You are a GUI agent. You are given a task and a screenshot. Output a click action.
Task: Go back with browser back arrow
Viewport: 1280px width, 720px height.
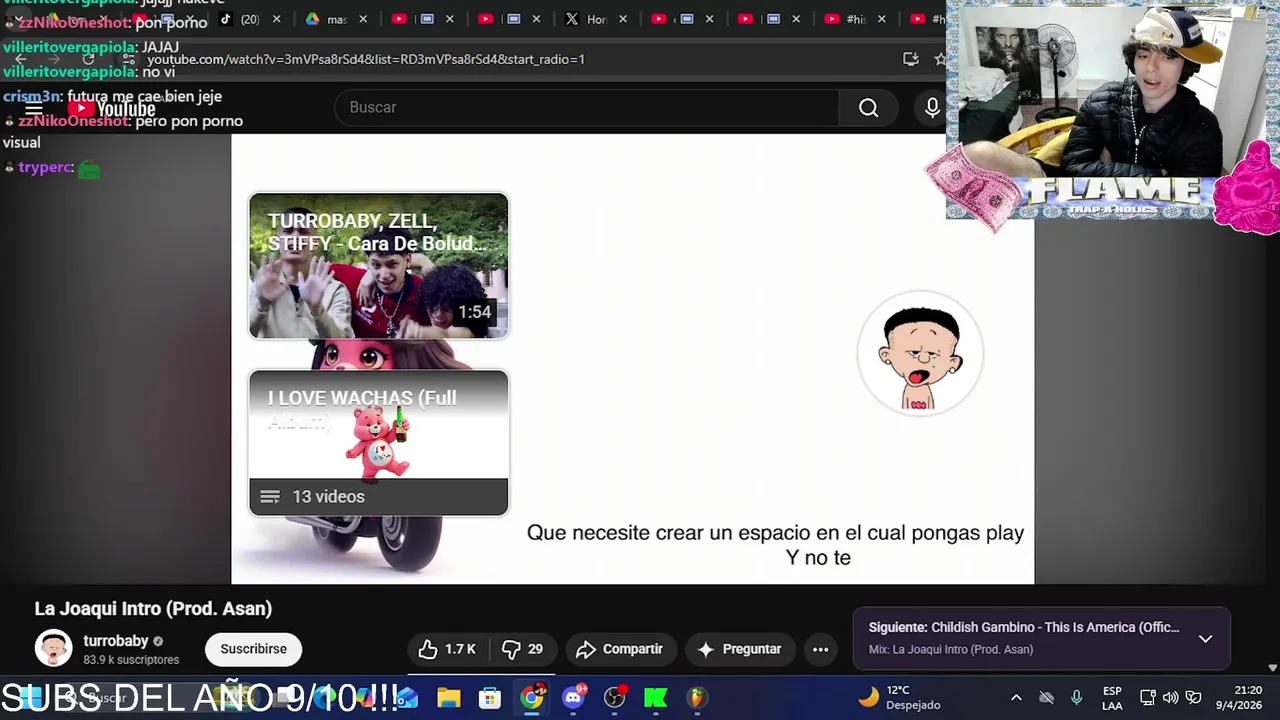[x=20, y=59]
